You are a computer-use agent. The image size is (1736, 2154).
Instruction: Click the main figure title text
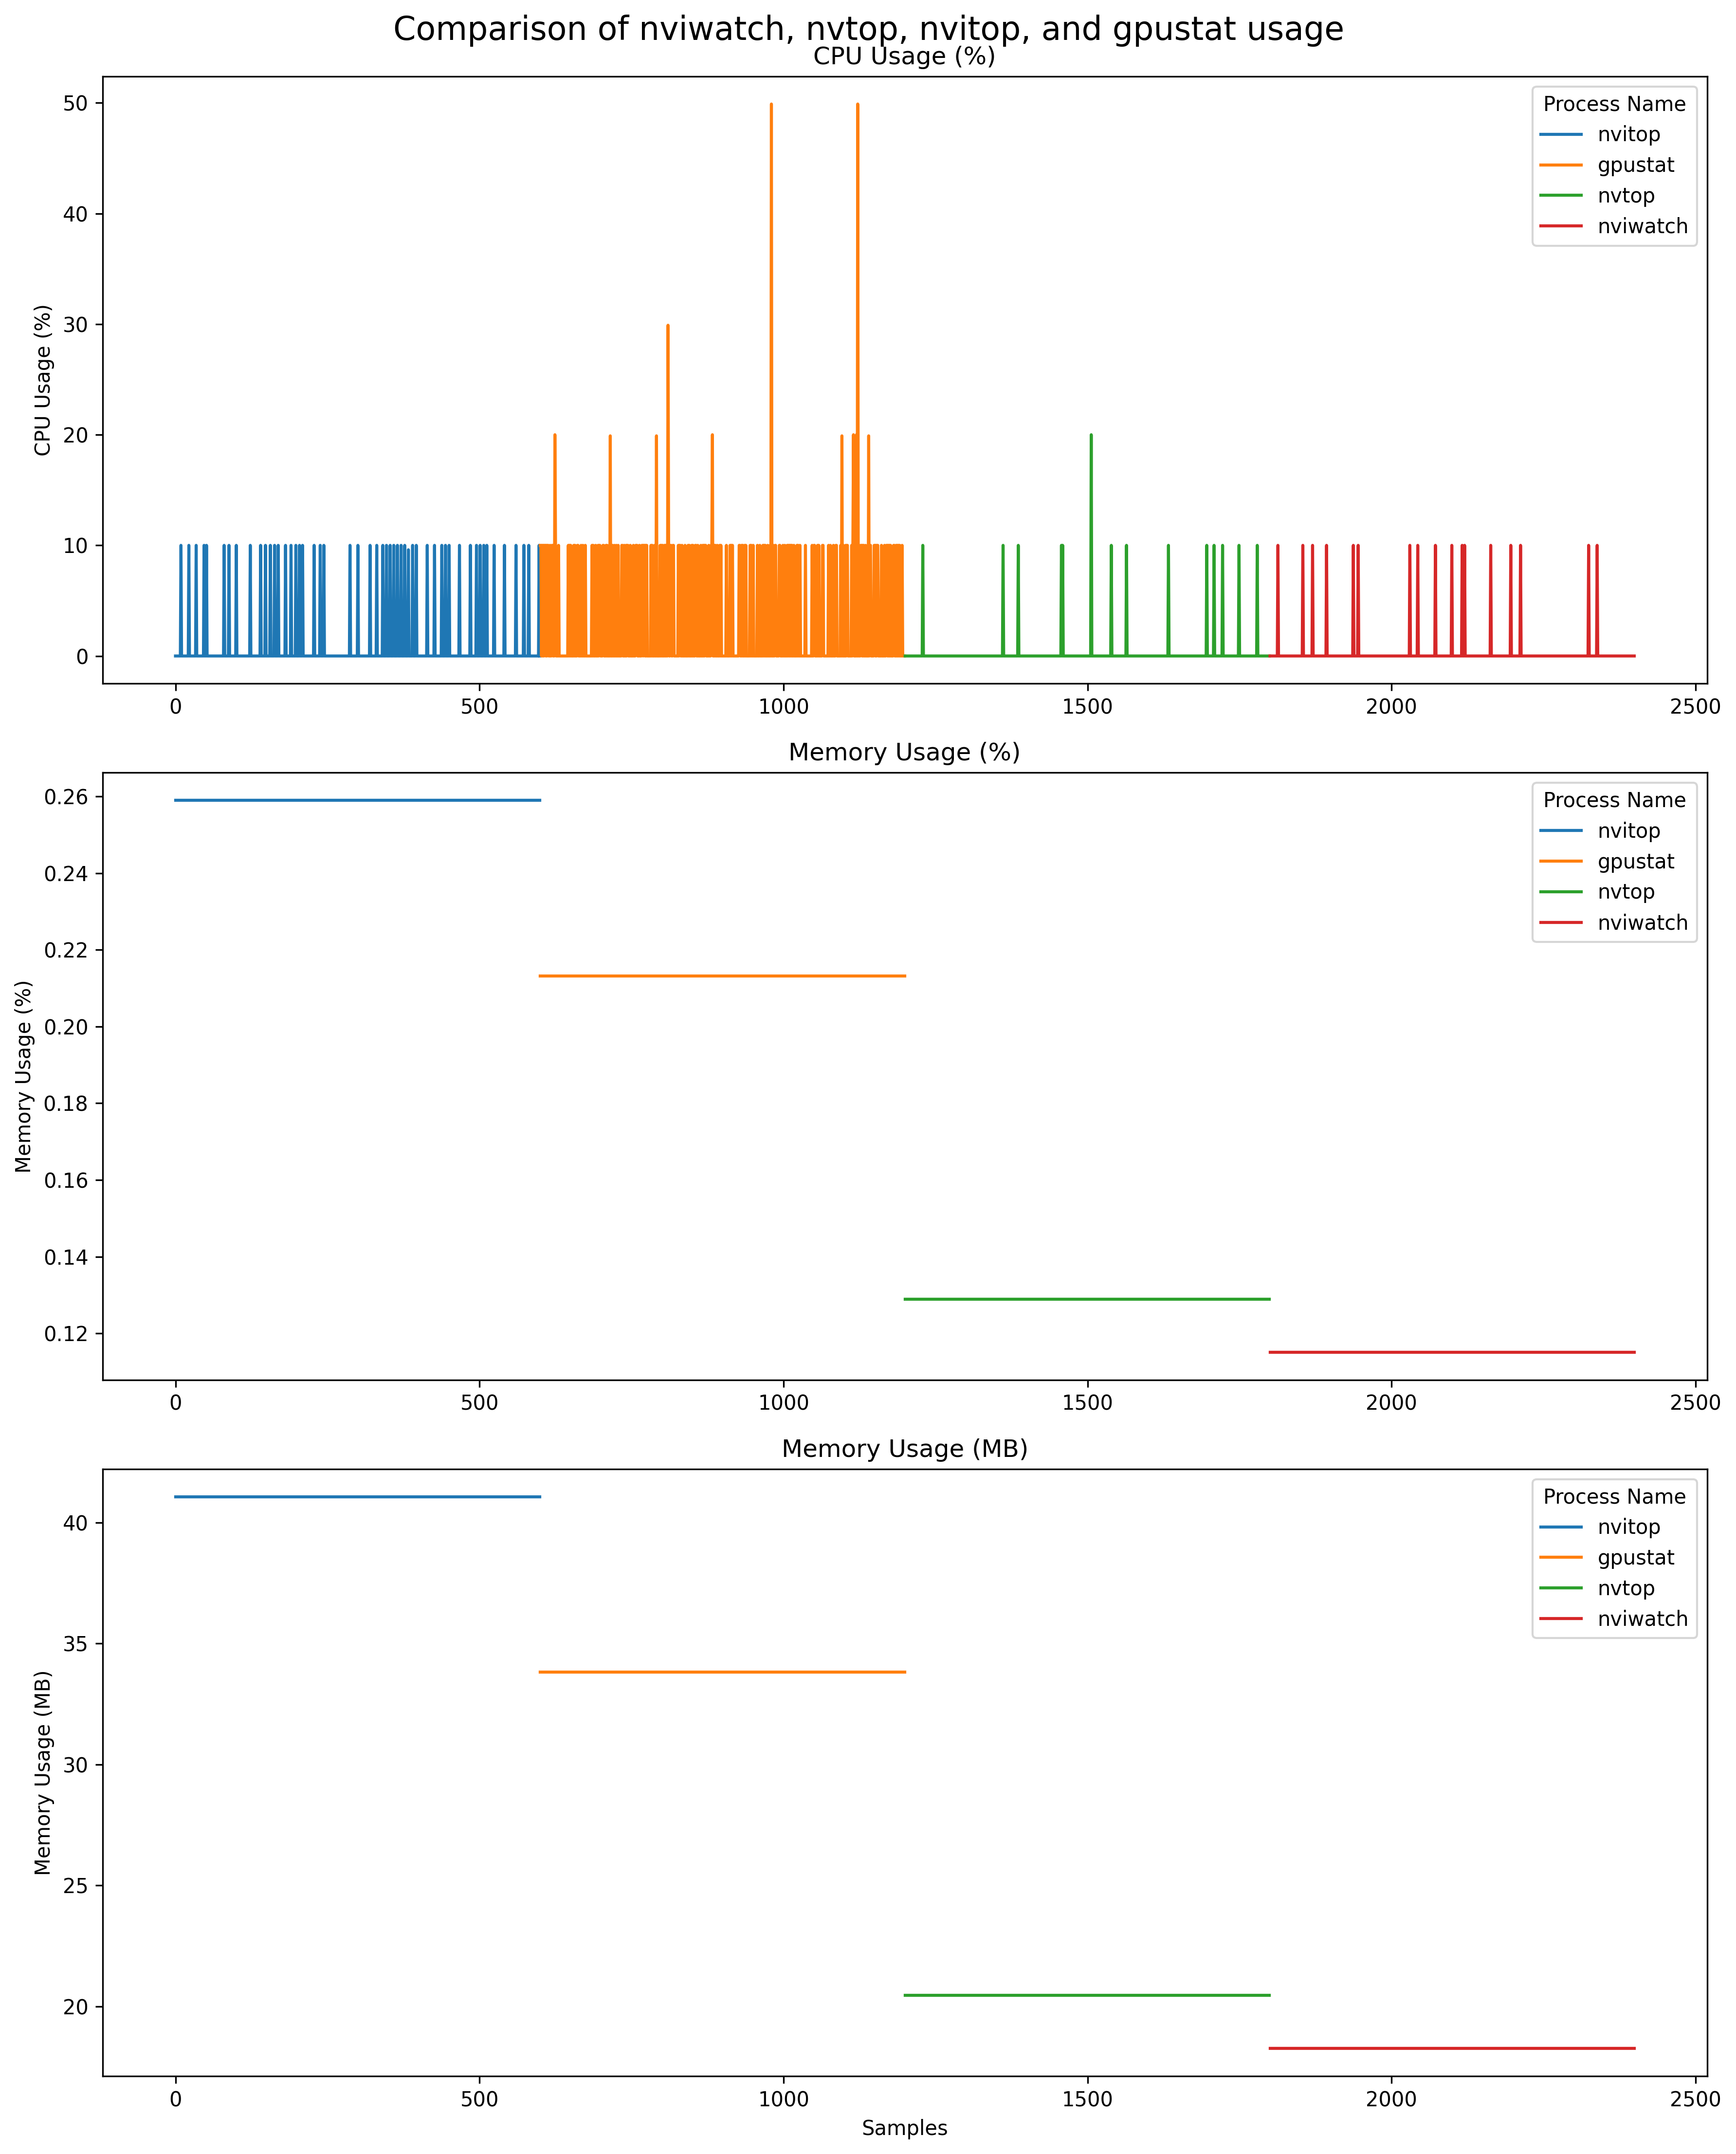tap(868, 28)
